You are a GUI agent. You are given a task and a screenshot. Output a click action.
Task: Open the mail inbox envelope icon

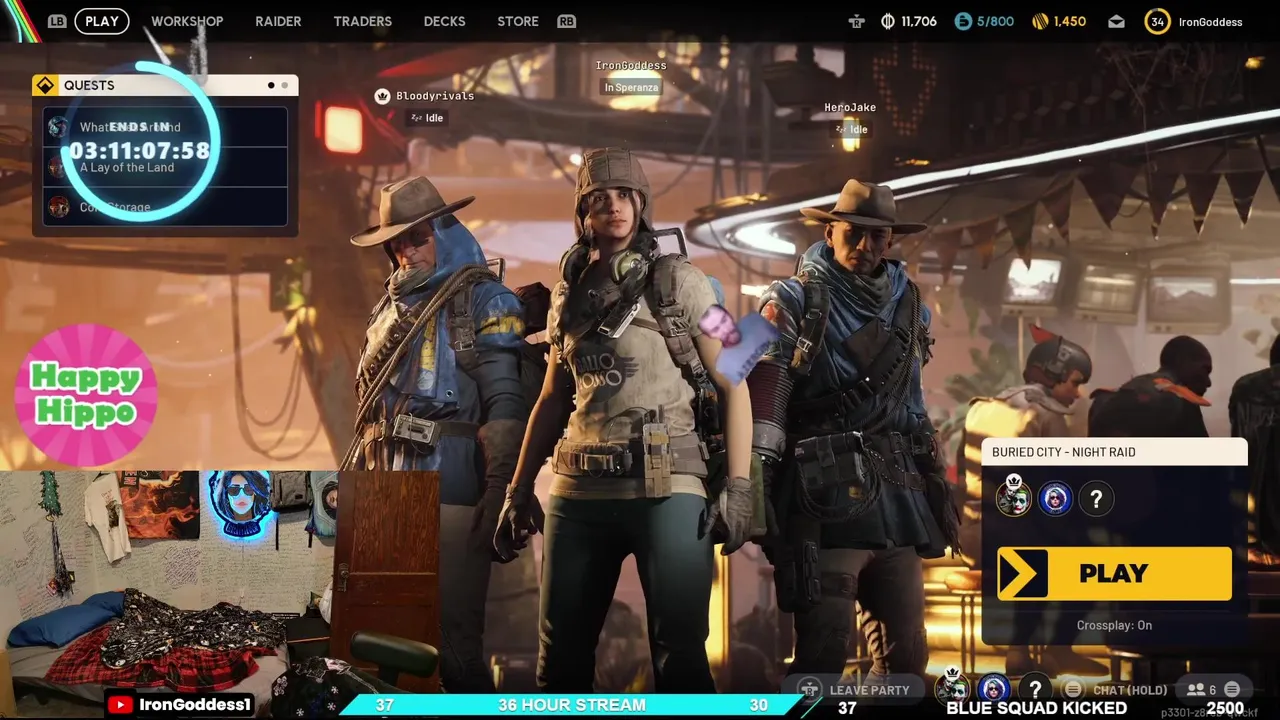coord(1116,21)
